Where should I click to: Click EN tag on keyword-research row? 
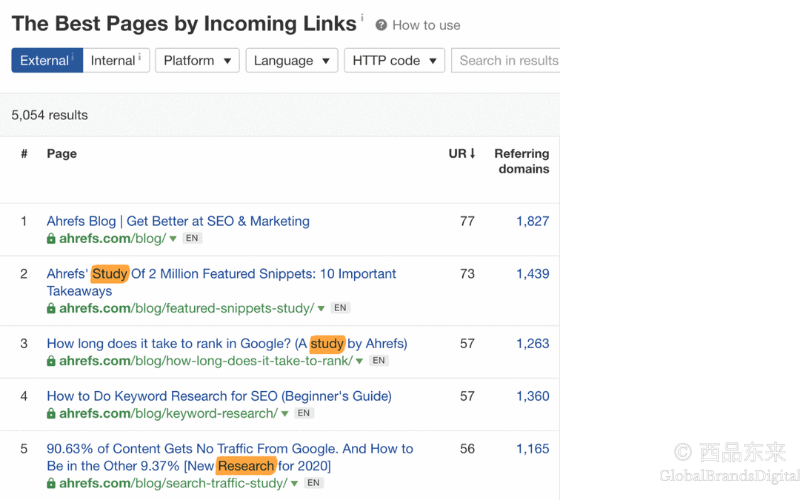point(304,413)
